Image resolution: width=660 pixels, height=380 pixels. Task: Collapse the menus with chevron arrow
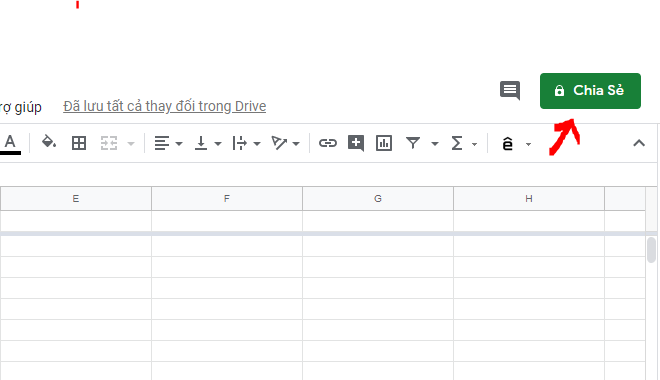[x=639, y=143]
